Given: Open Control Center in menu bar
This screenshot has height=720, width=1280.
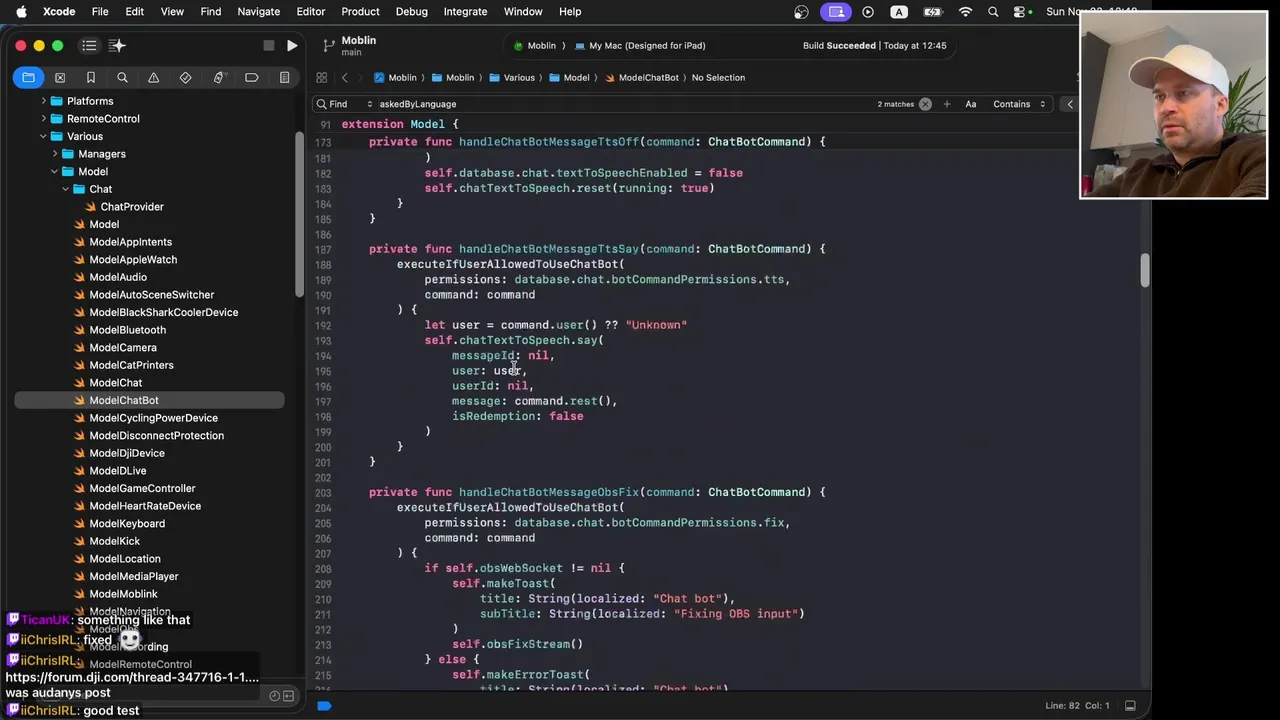Looking at the screenshot, I should (1020, 11).
